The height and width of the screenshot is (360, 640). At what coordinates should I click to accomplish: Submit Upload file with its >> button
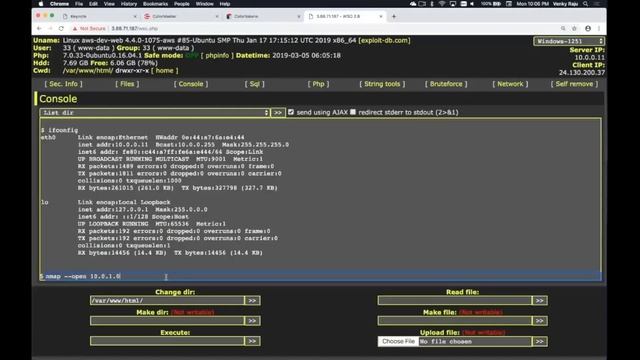tap(540, 341)
